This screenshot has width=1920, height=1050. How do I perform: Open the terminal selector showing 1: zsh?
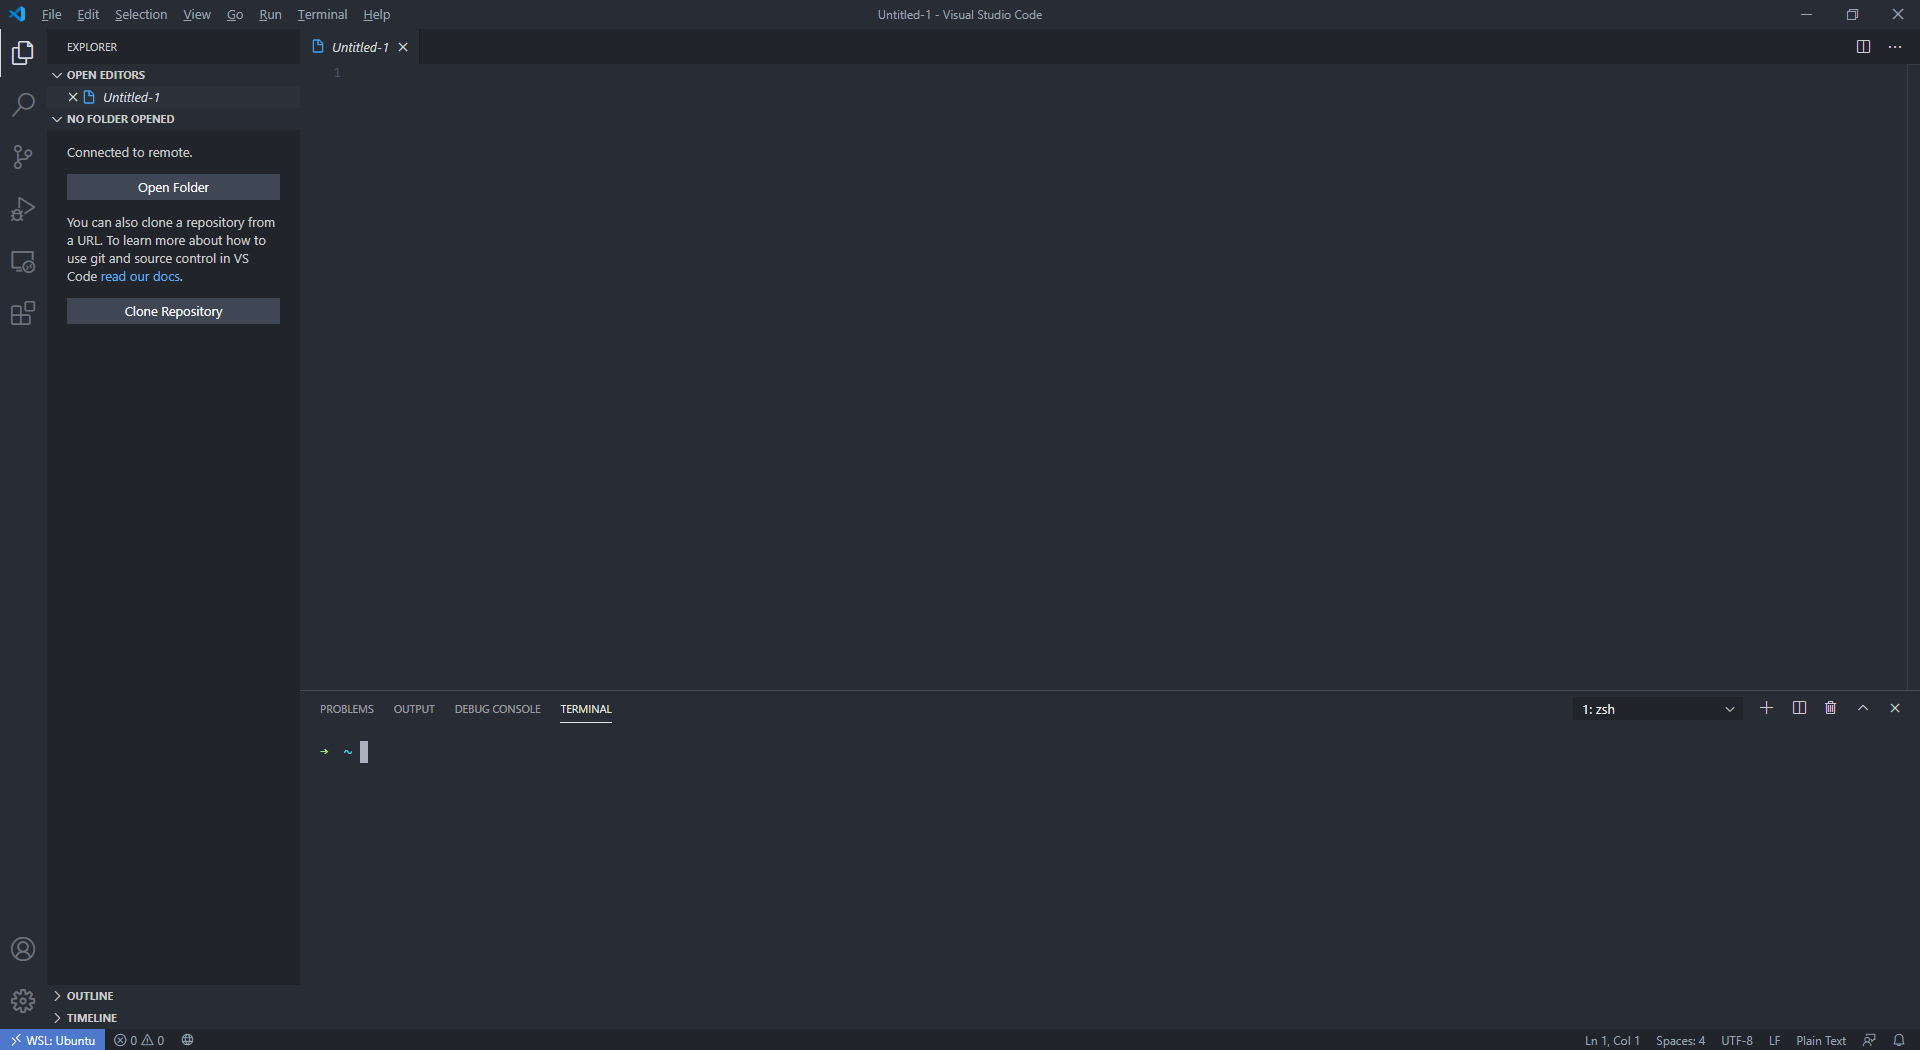tap(1656, 709)
